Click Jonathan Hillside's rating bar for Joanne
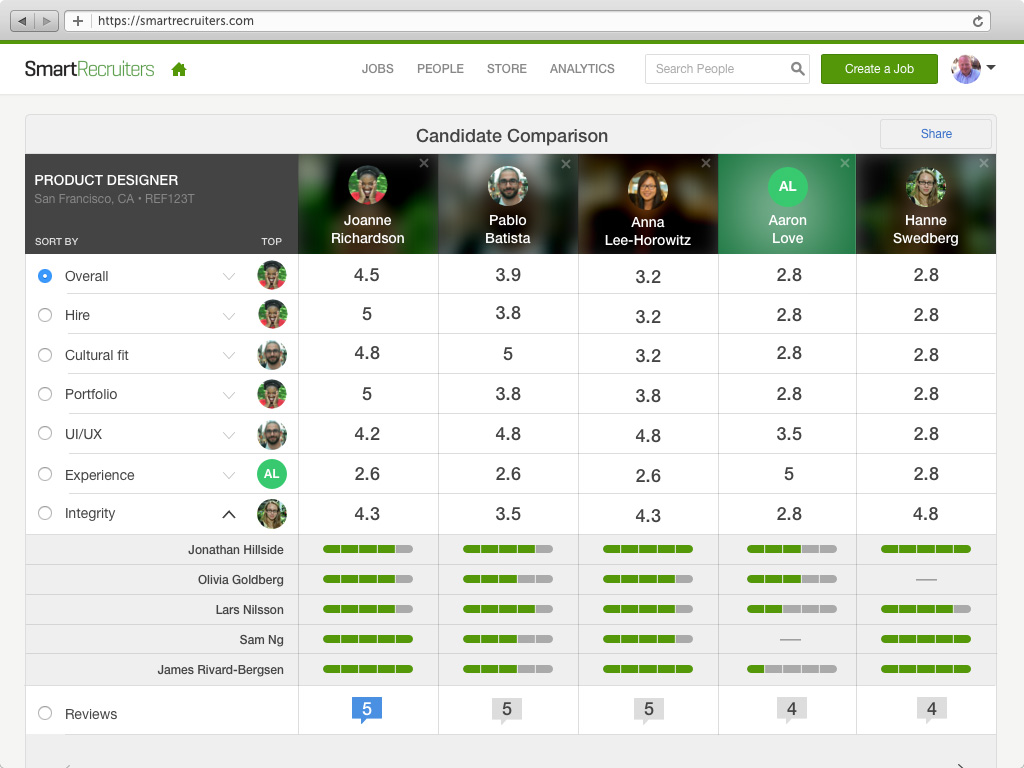 coord(368,549)
